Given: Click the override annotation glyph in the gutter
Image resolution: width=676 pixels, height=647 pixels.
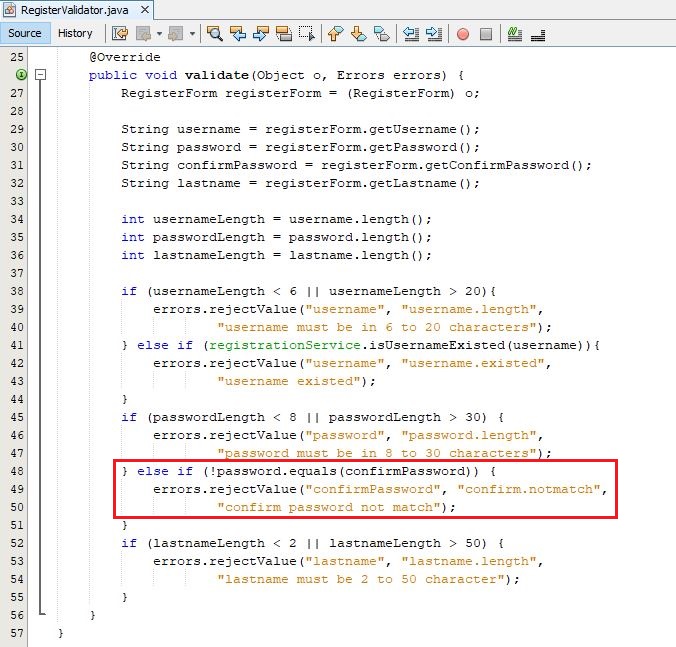Looking at the screenshot, I should tap(21, 75).
